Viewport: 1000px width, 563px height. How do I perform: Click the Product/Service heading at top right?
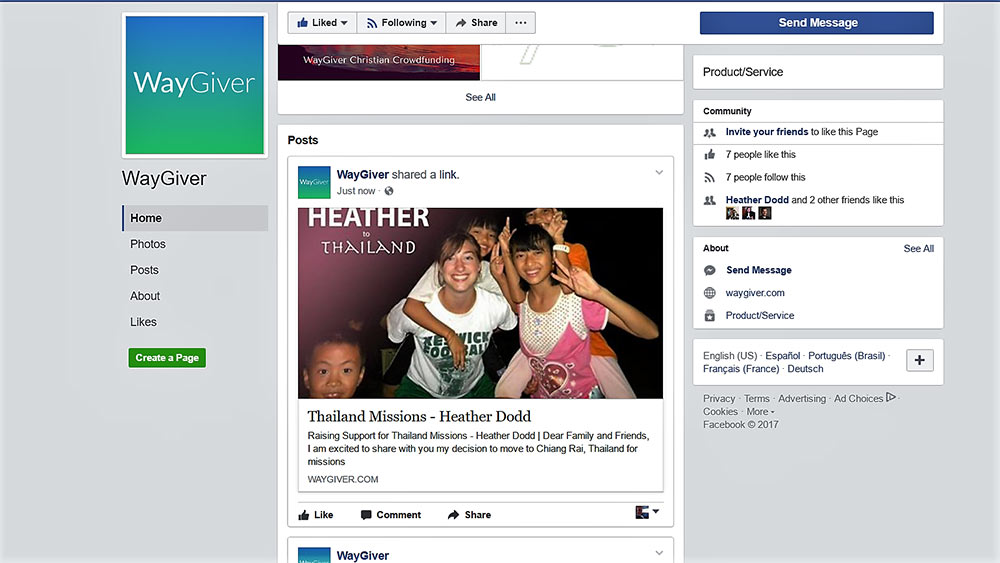[x=743, y=72]
